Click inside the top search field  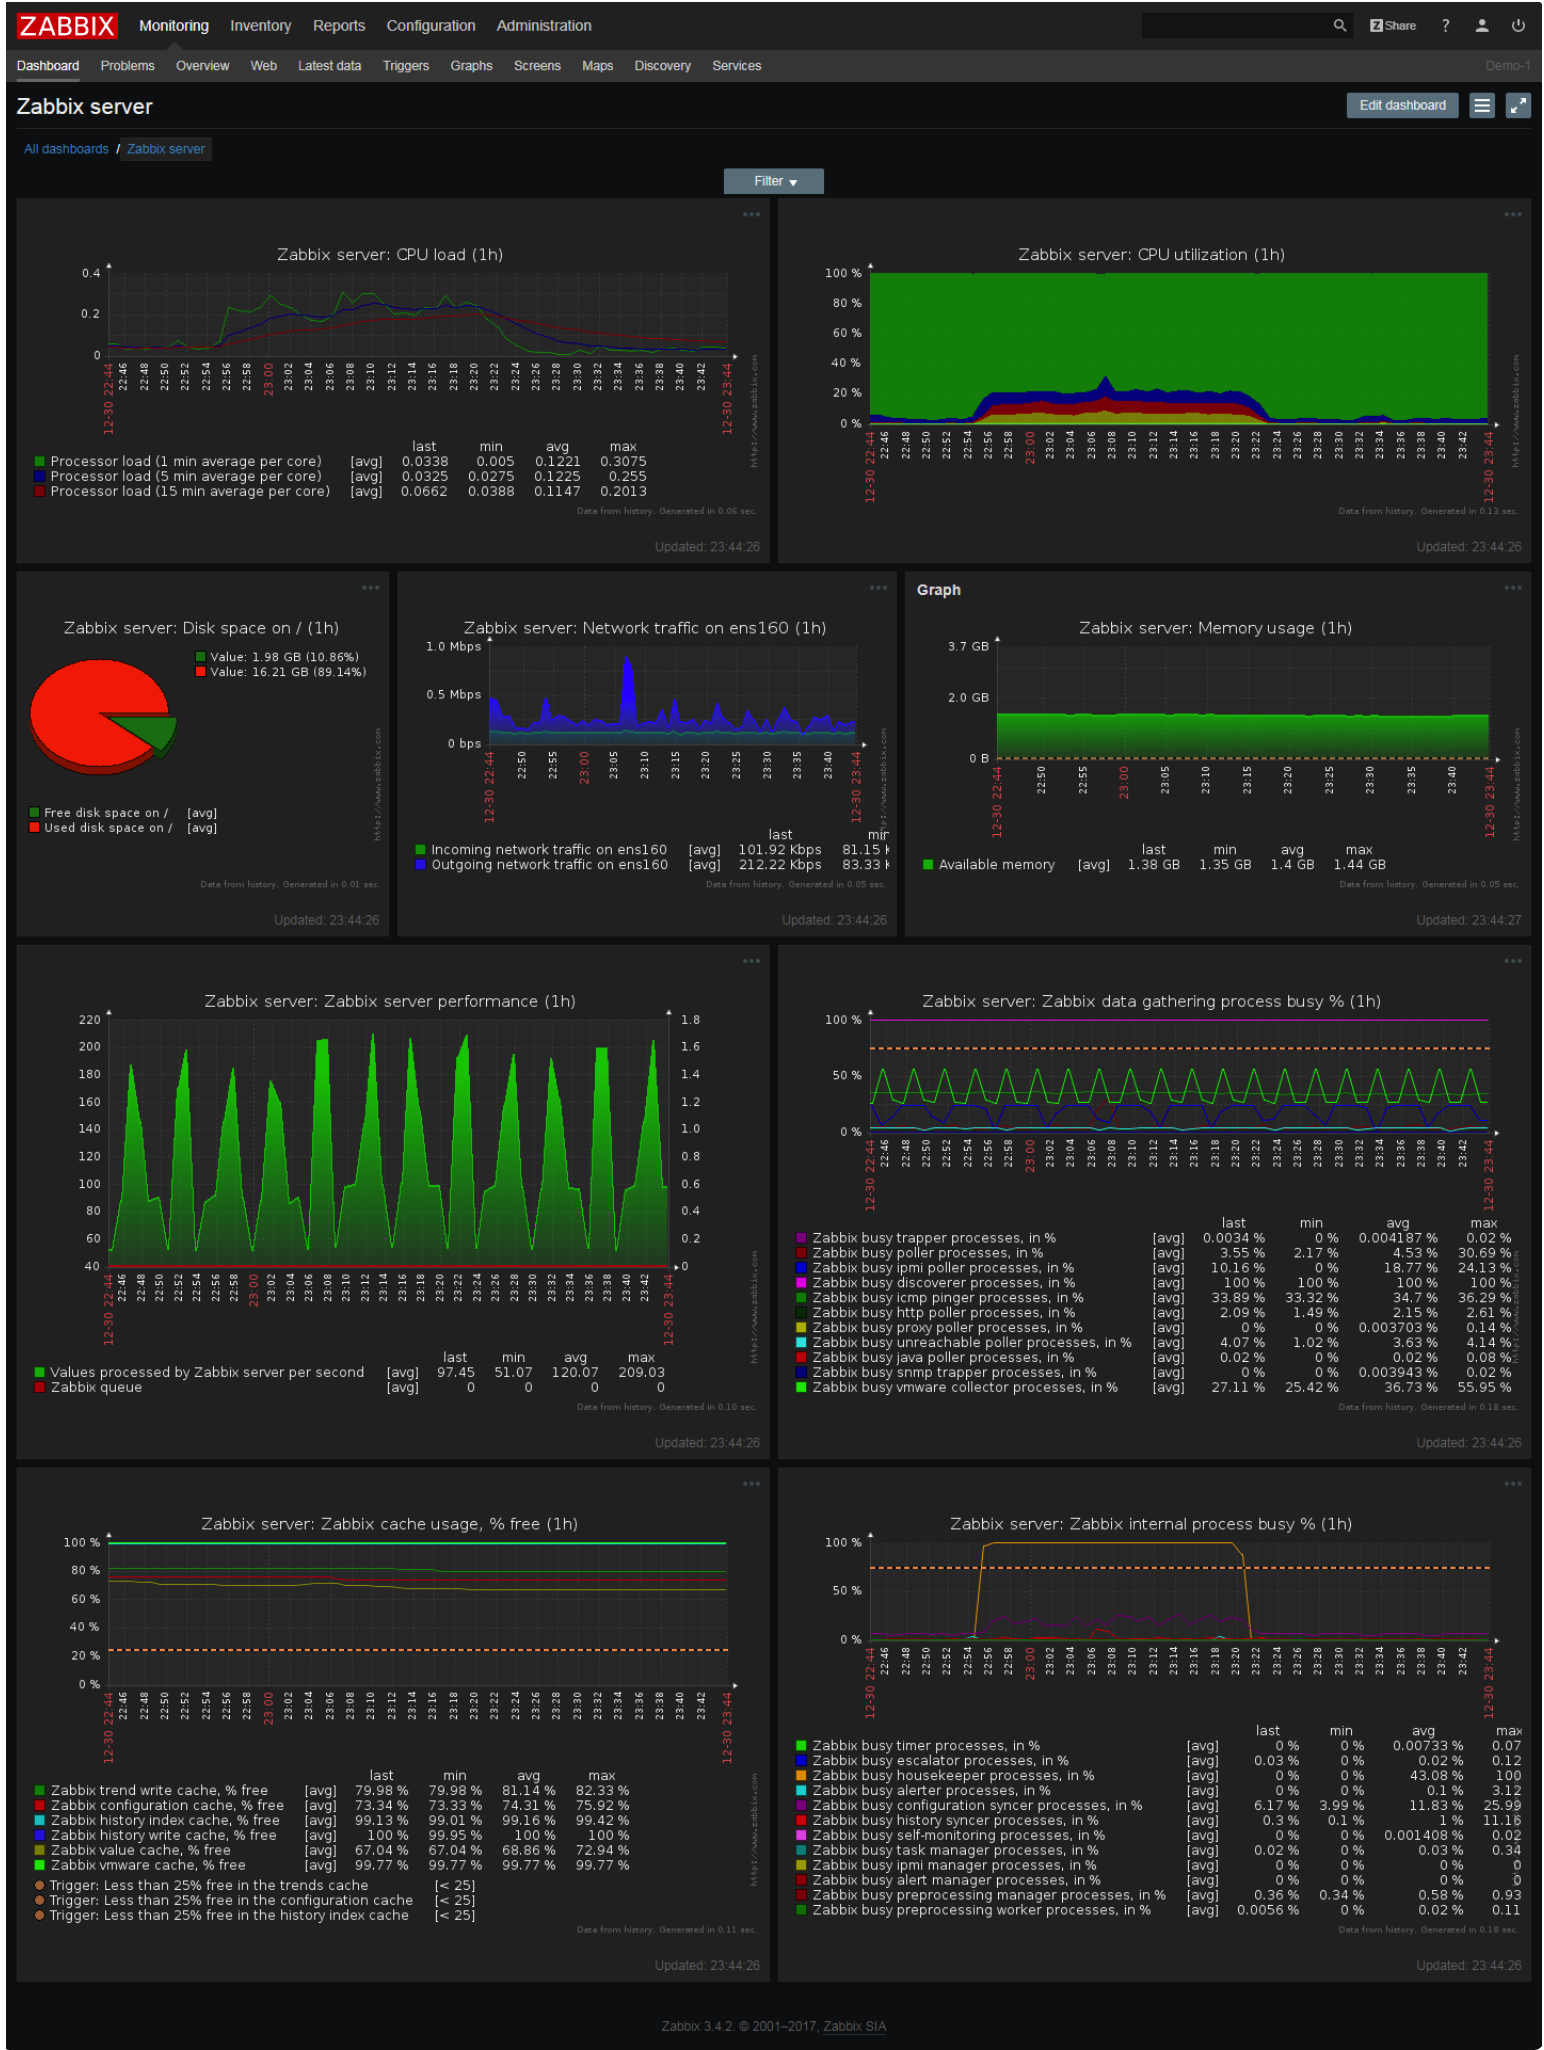(1236, 26)
